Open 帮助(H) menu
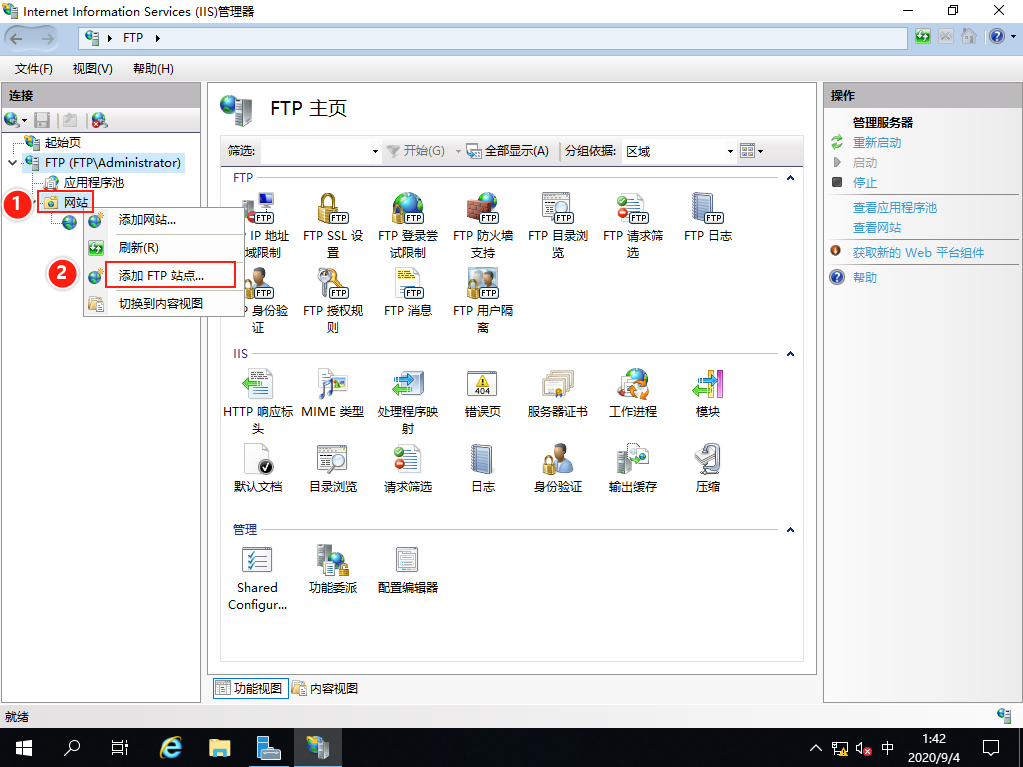The width and height of the screenshot is (1023, 767). click(153, 68)
